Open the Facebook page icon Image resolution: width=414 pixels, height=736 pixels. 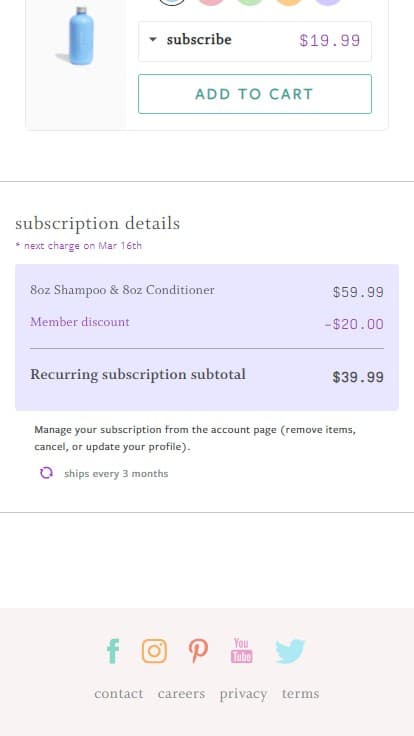[x=113, y=651]
